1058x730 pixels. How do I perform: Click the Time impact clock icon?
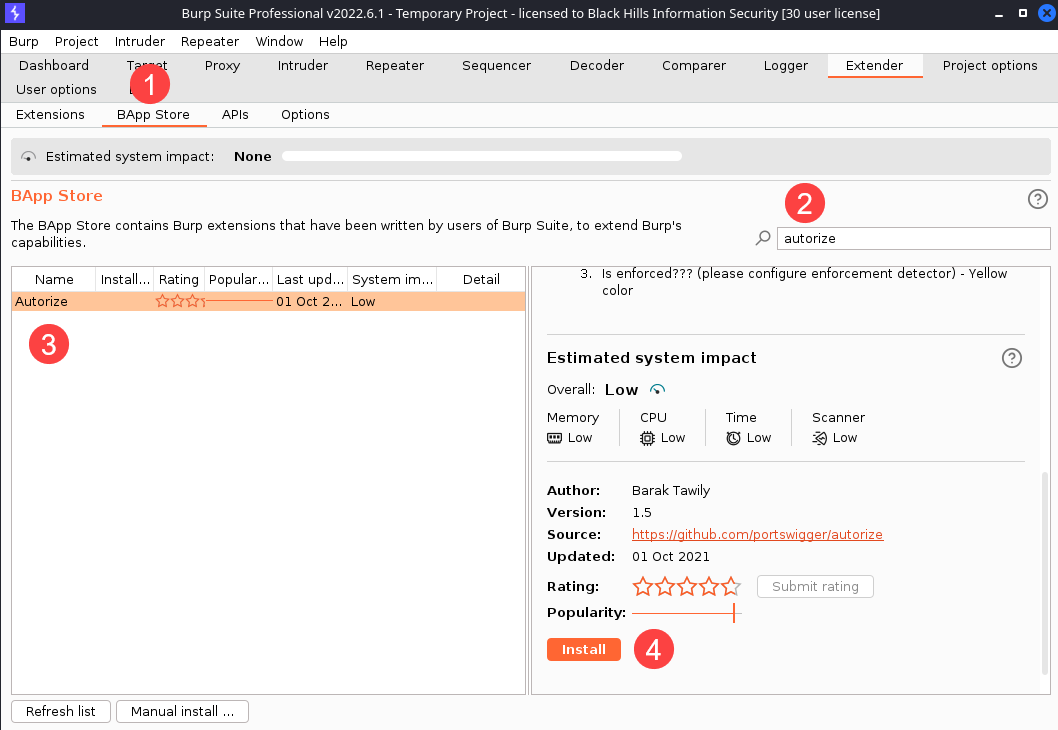[734, 438]
